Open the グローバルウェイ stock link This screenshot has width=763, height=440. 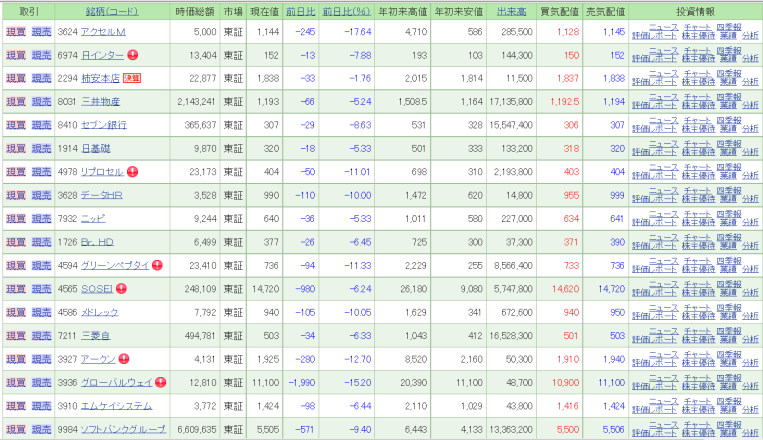point(117,383)
